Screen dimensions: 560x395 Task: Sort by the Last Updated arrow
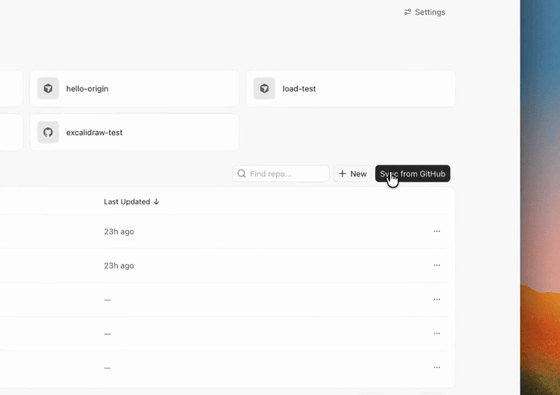click(x=156, y=202)
